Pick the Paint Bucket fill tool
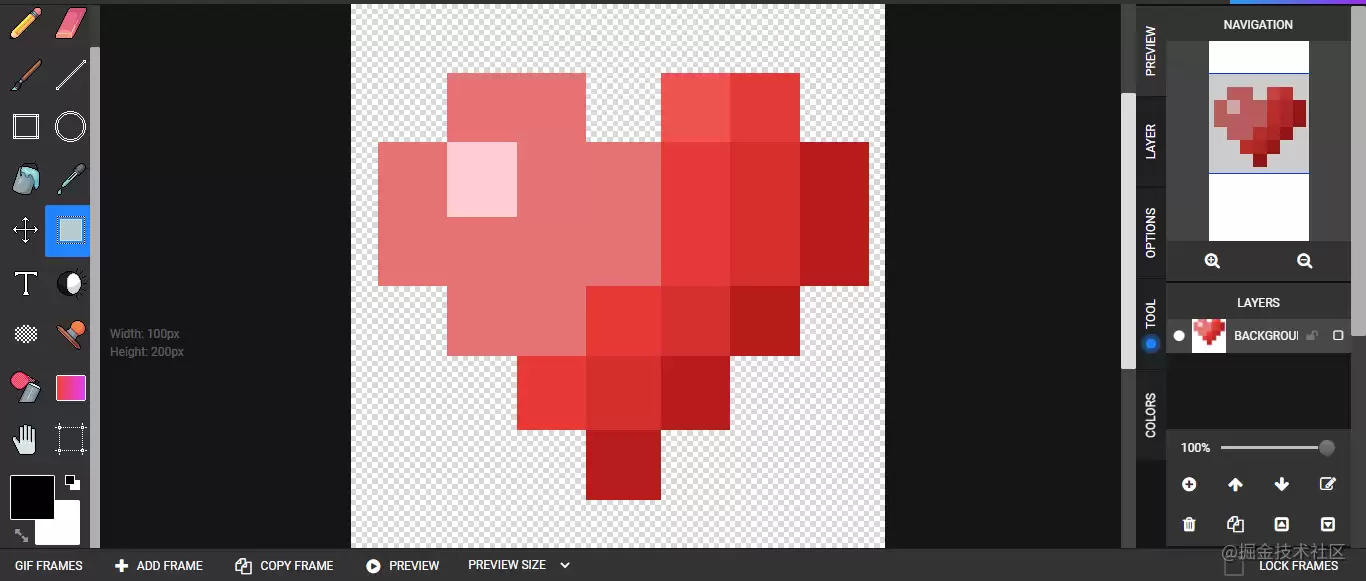This screenshot has height=581, width=1366. tap(25, 179)
